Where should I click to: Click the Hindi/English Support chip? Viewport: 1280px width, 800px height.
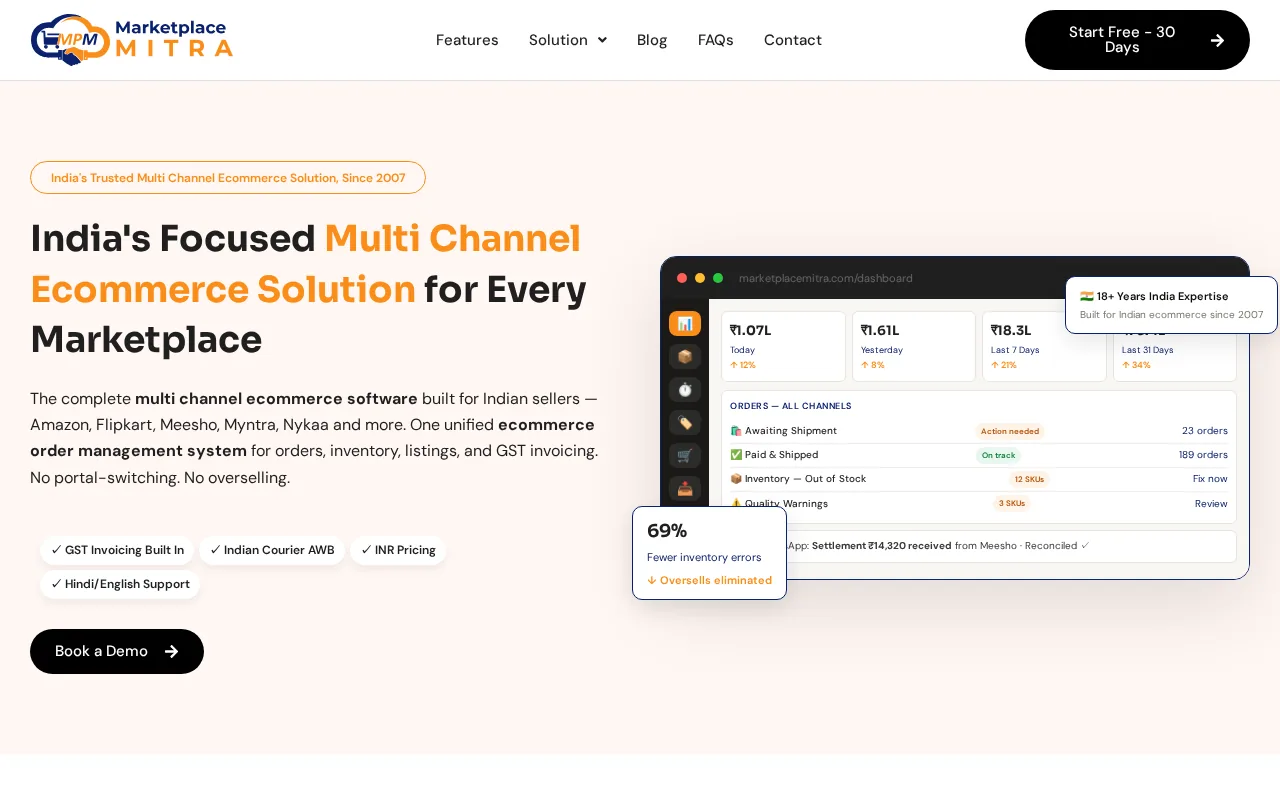tap(120, 584)
